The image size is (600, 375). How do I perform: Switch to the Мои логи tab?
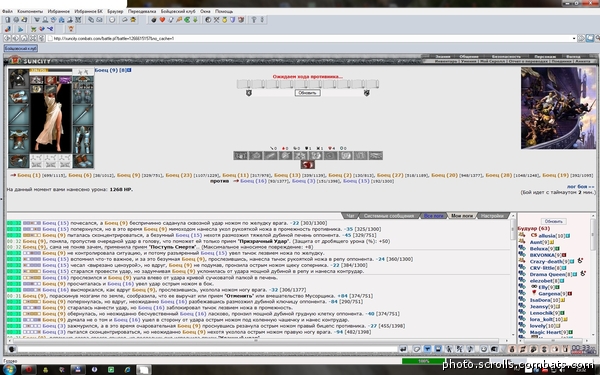(462, 216)
